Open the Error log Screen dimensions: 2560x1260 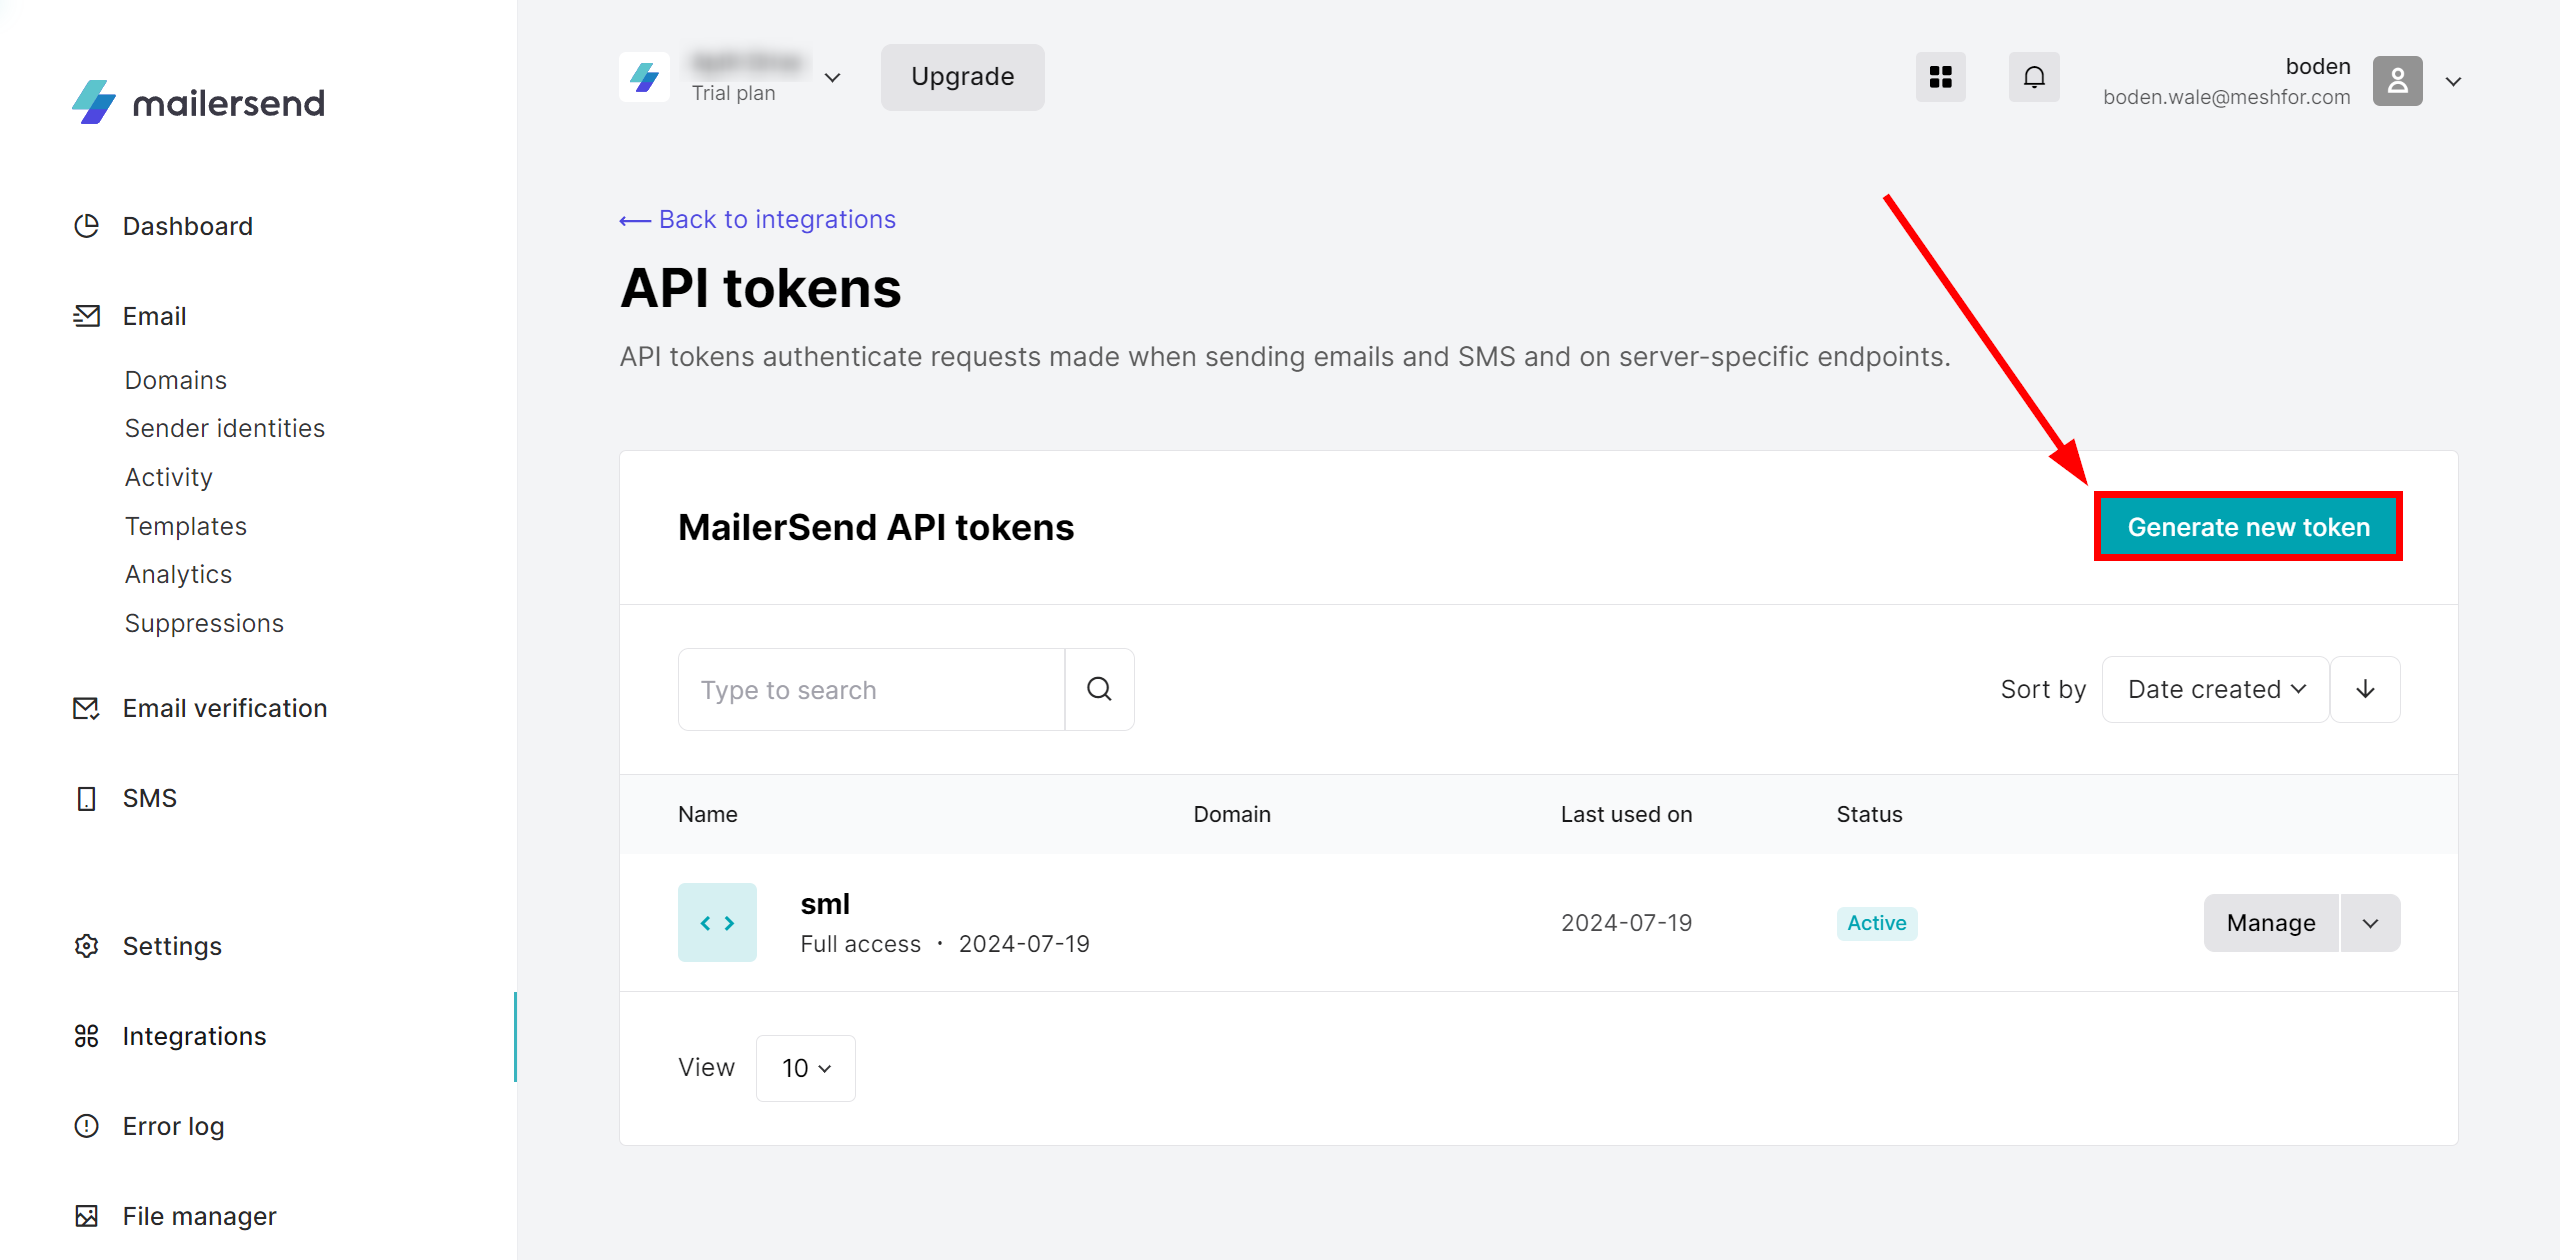pyautogui.click(x=173, y=1126)
